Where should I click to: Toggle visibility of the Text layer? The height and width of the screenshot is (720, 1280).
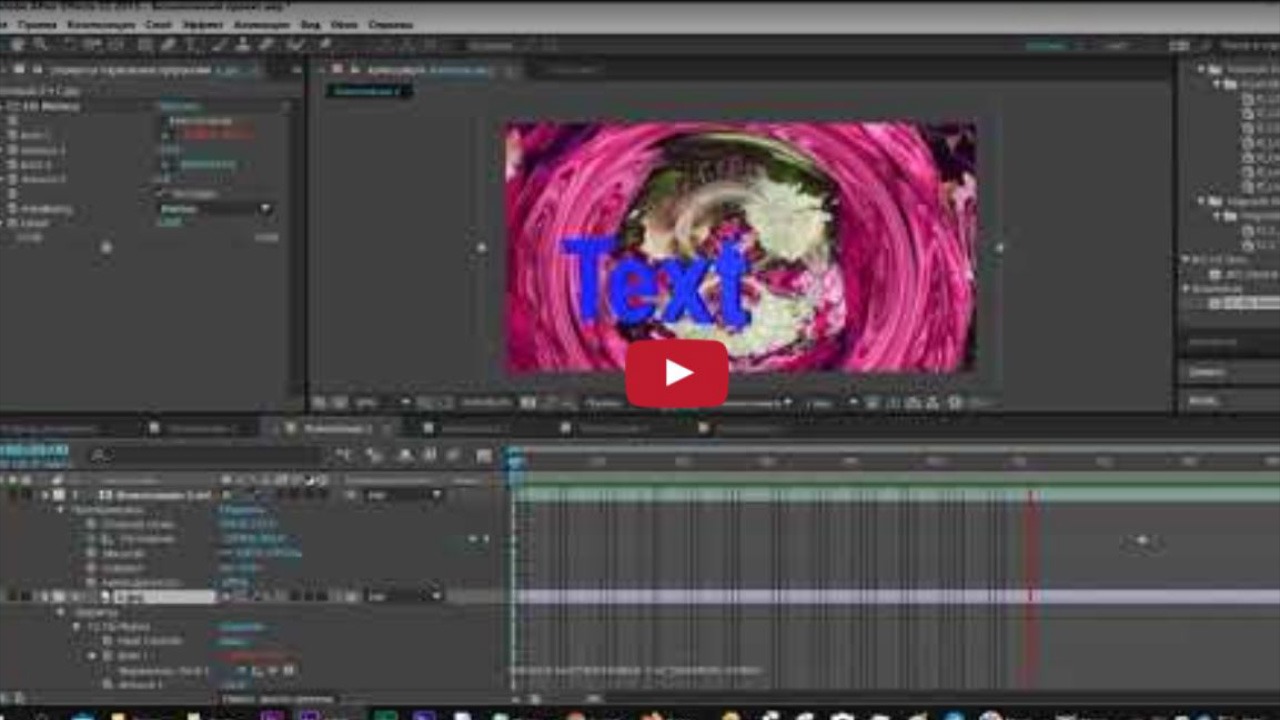click(x=9, y=595)
